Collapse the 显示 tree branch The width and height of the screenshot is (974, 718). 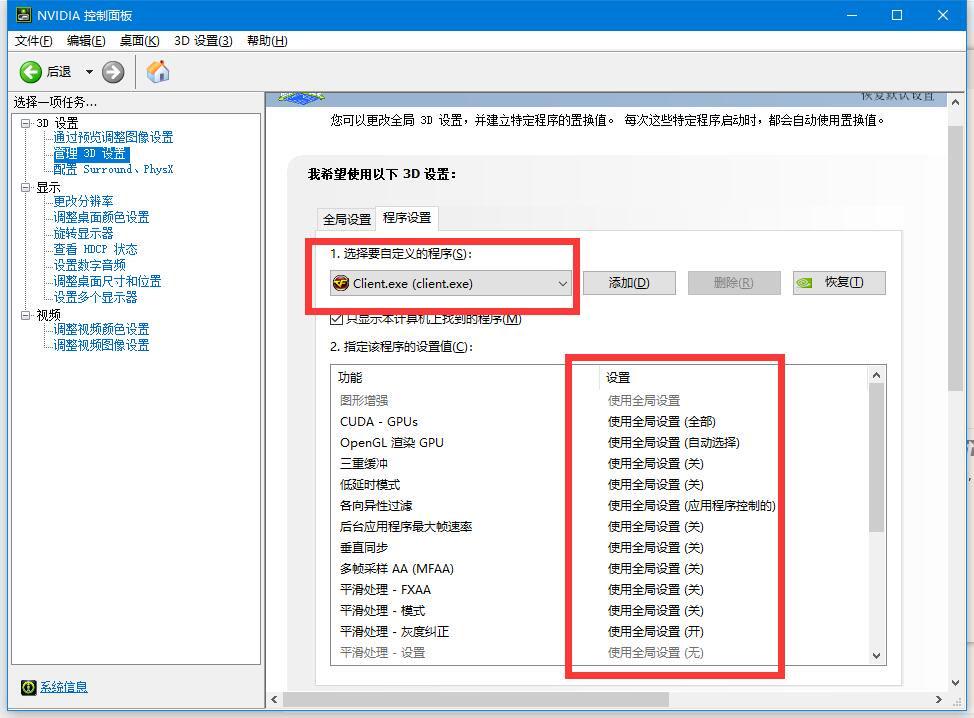[25, 185]
